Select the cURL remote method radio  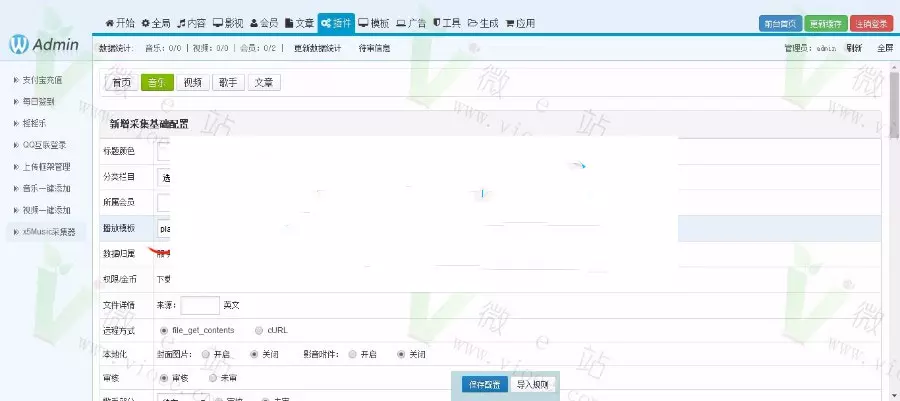(x=259, y=329)
